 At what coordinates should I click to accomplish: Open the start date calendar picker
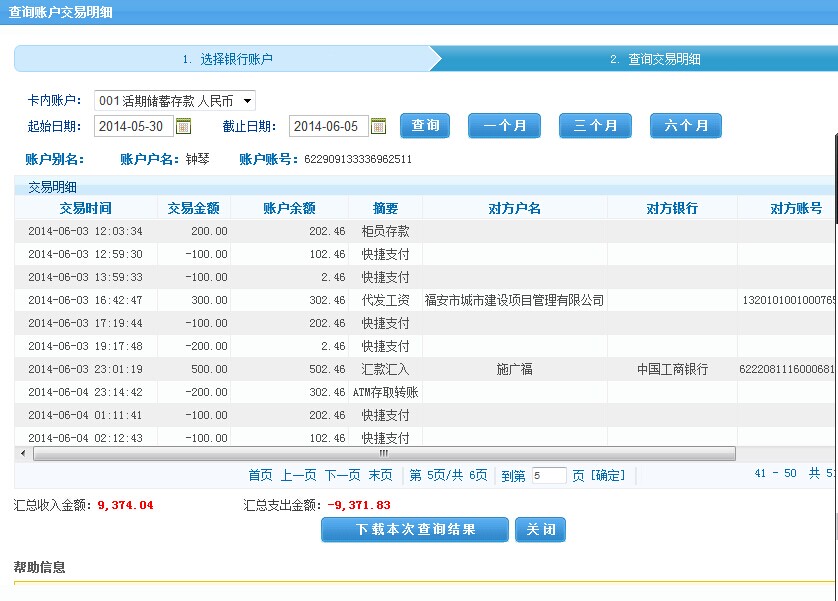click(183, 126)
